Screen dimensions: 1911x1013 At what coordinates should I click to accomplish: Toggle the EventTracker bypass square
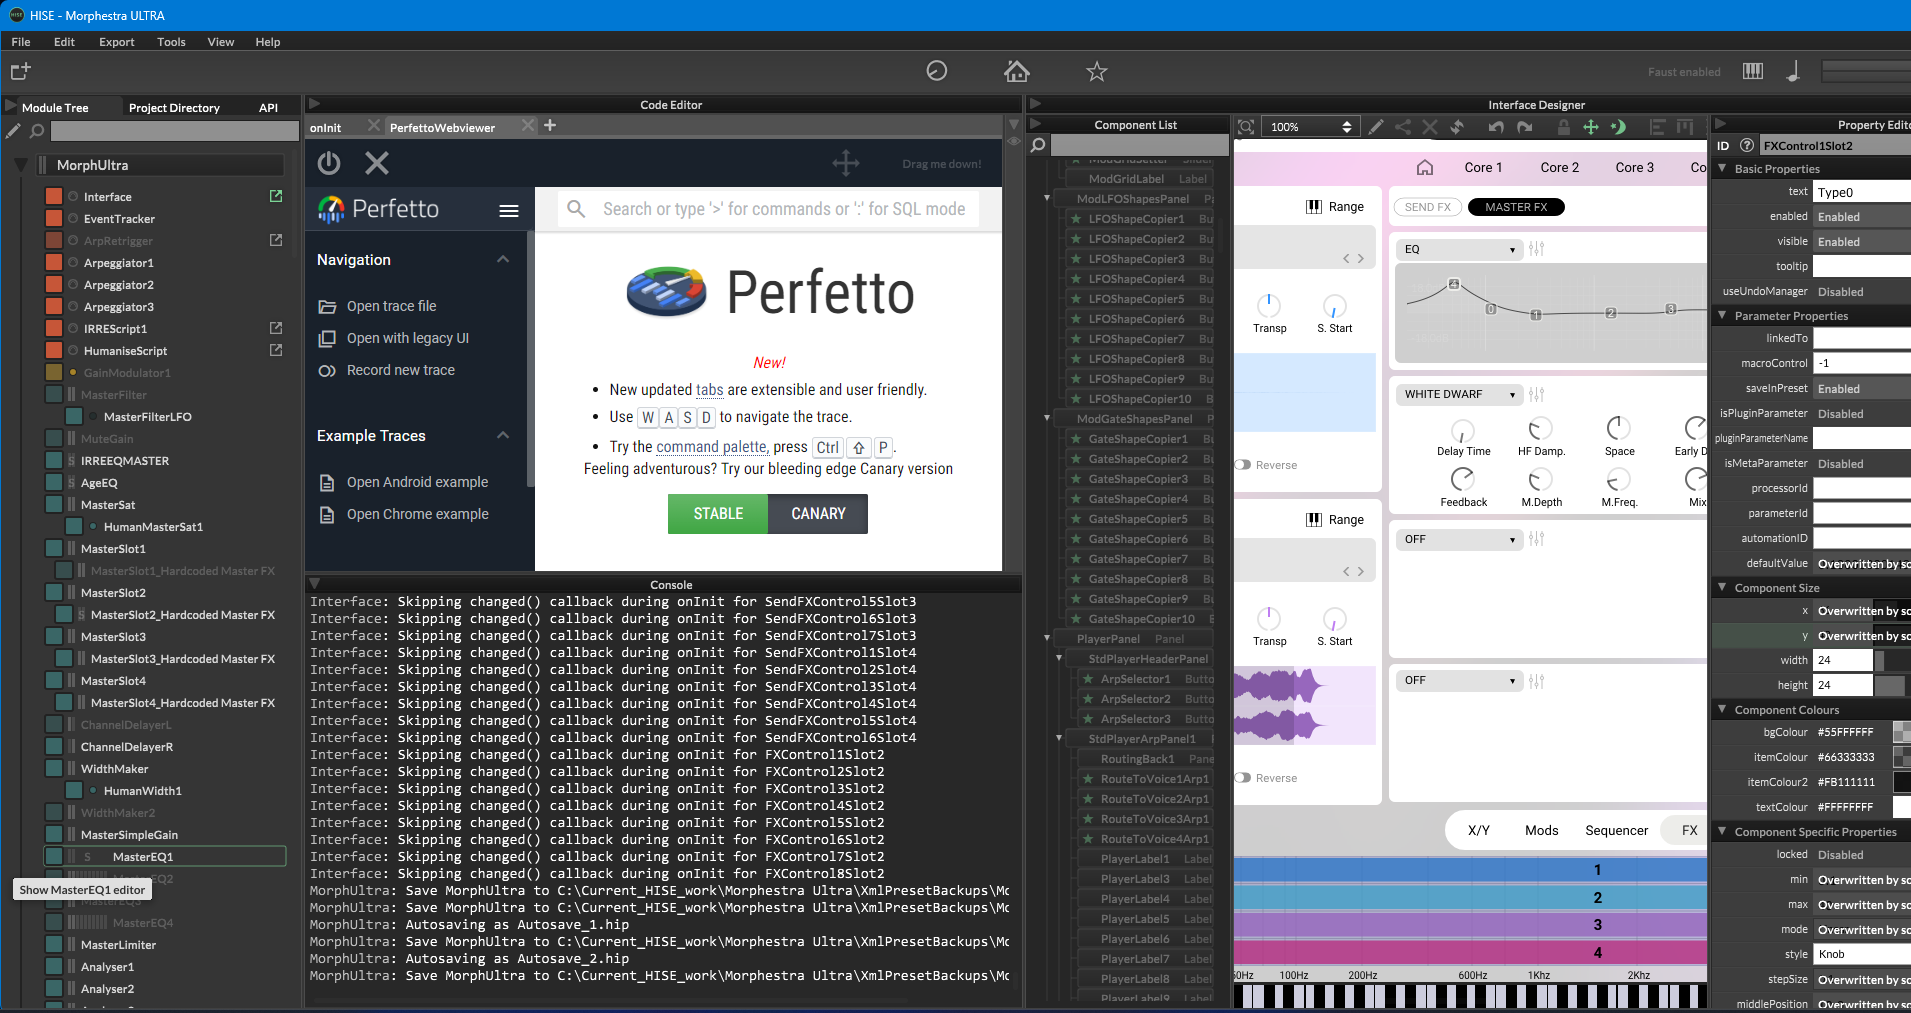(x=54, y=218)
